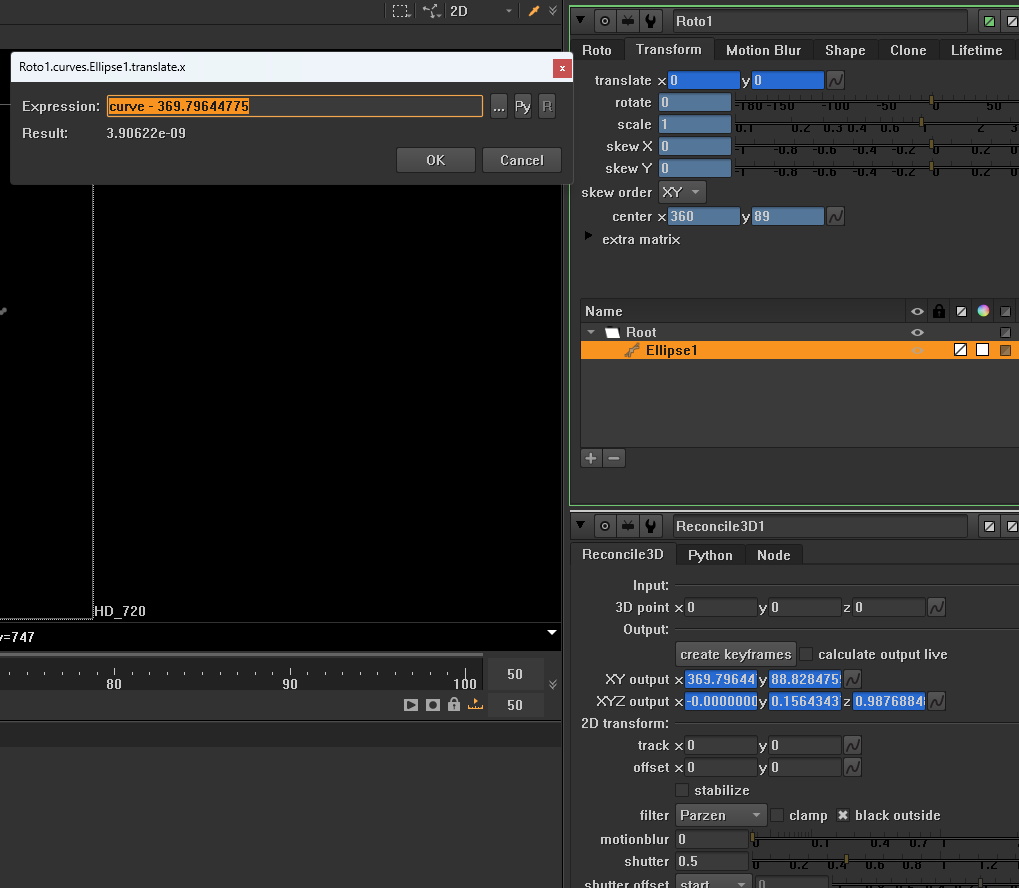Screen dimensions: 1019x888
Task: Expand the extra matrix section
Action: (x=588, y=236)
